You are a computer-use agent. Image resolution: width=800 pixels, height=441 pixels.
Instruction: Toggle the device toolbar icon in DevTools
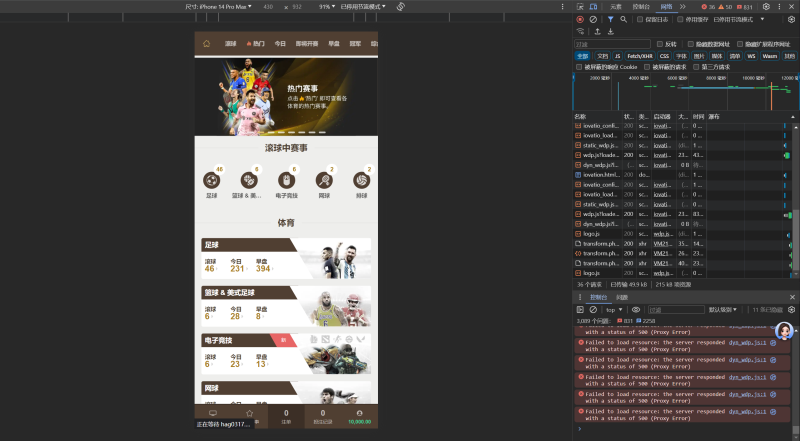point(593,6)
